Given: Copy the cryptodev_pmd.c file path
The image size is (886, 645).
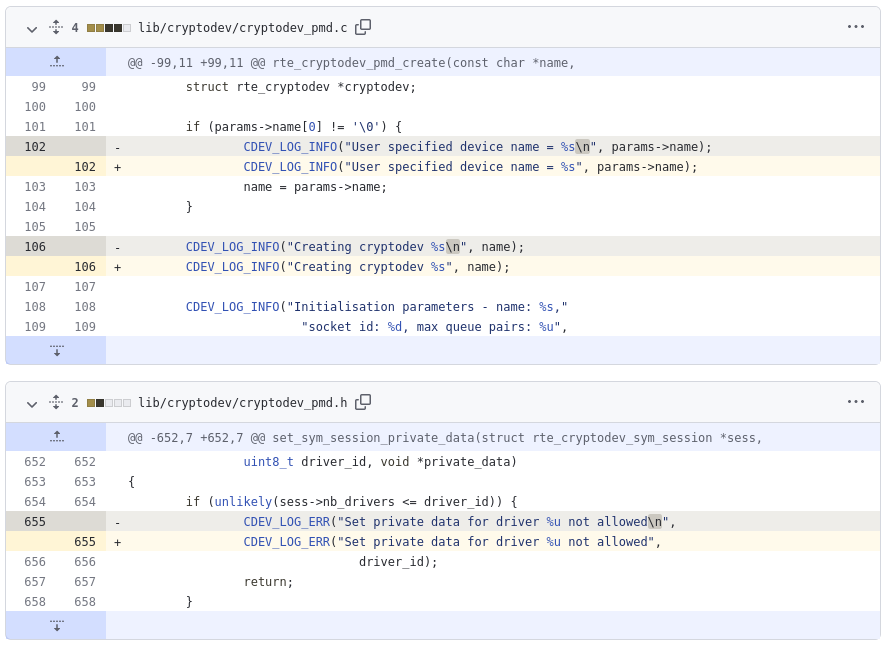Looking at the screenshot, I should coord(361,27).
